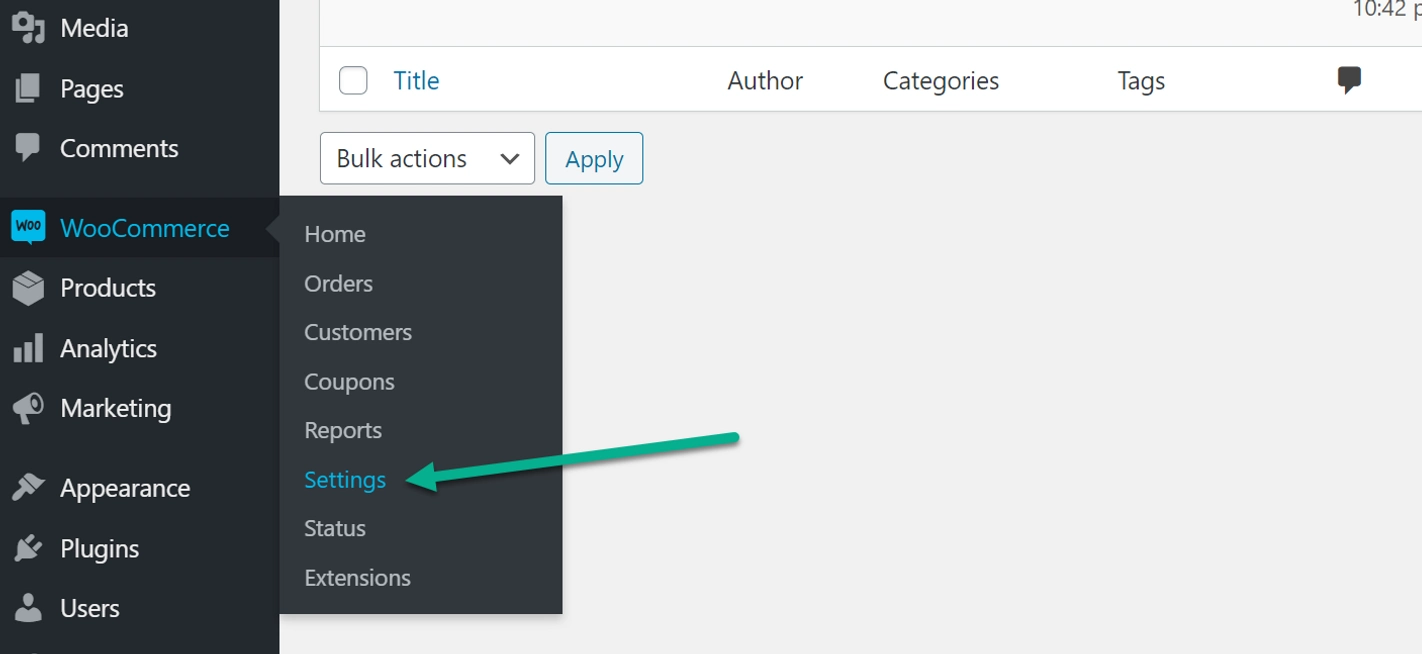1422x654 pixels.
Task: Tick the select-all checkbox beside Title
Action: tap(353, 80)
